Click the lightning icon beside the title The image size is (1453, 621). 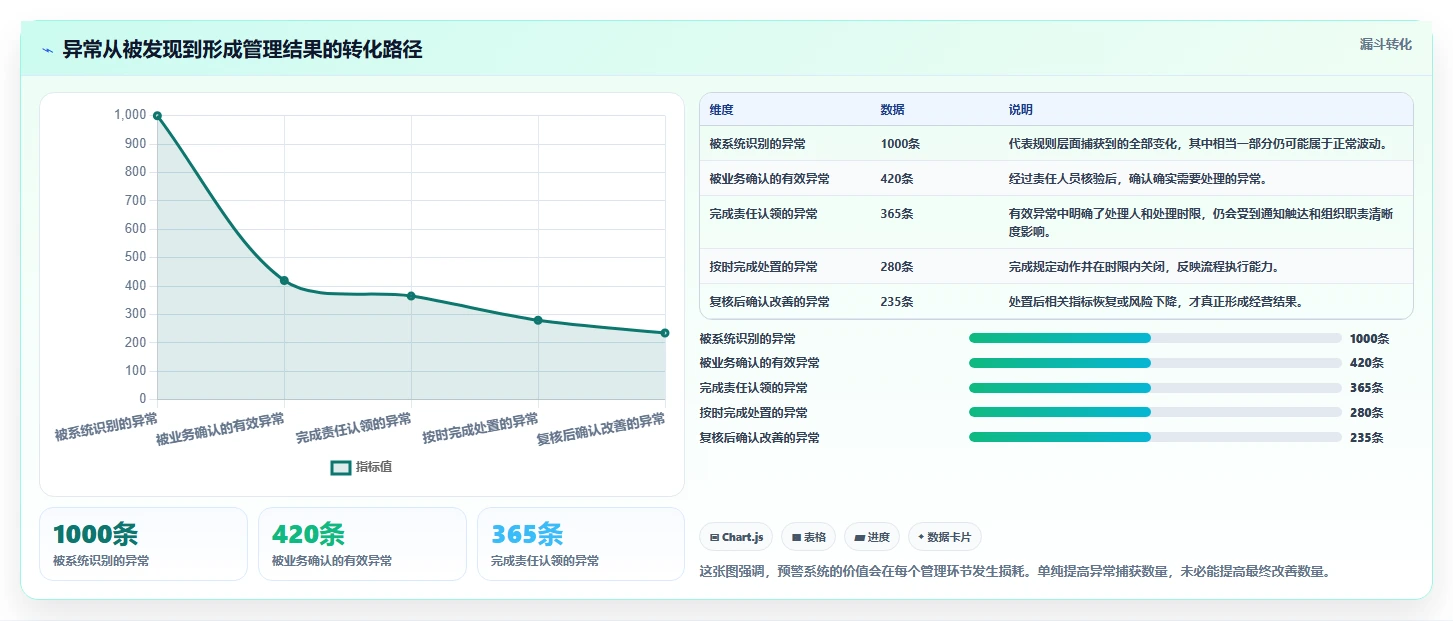coord(48,50)
